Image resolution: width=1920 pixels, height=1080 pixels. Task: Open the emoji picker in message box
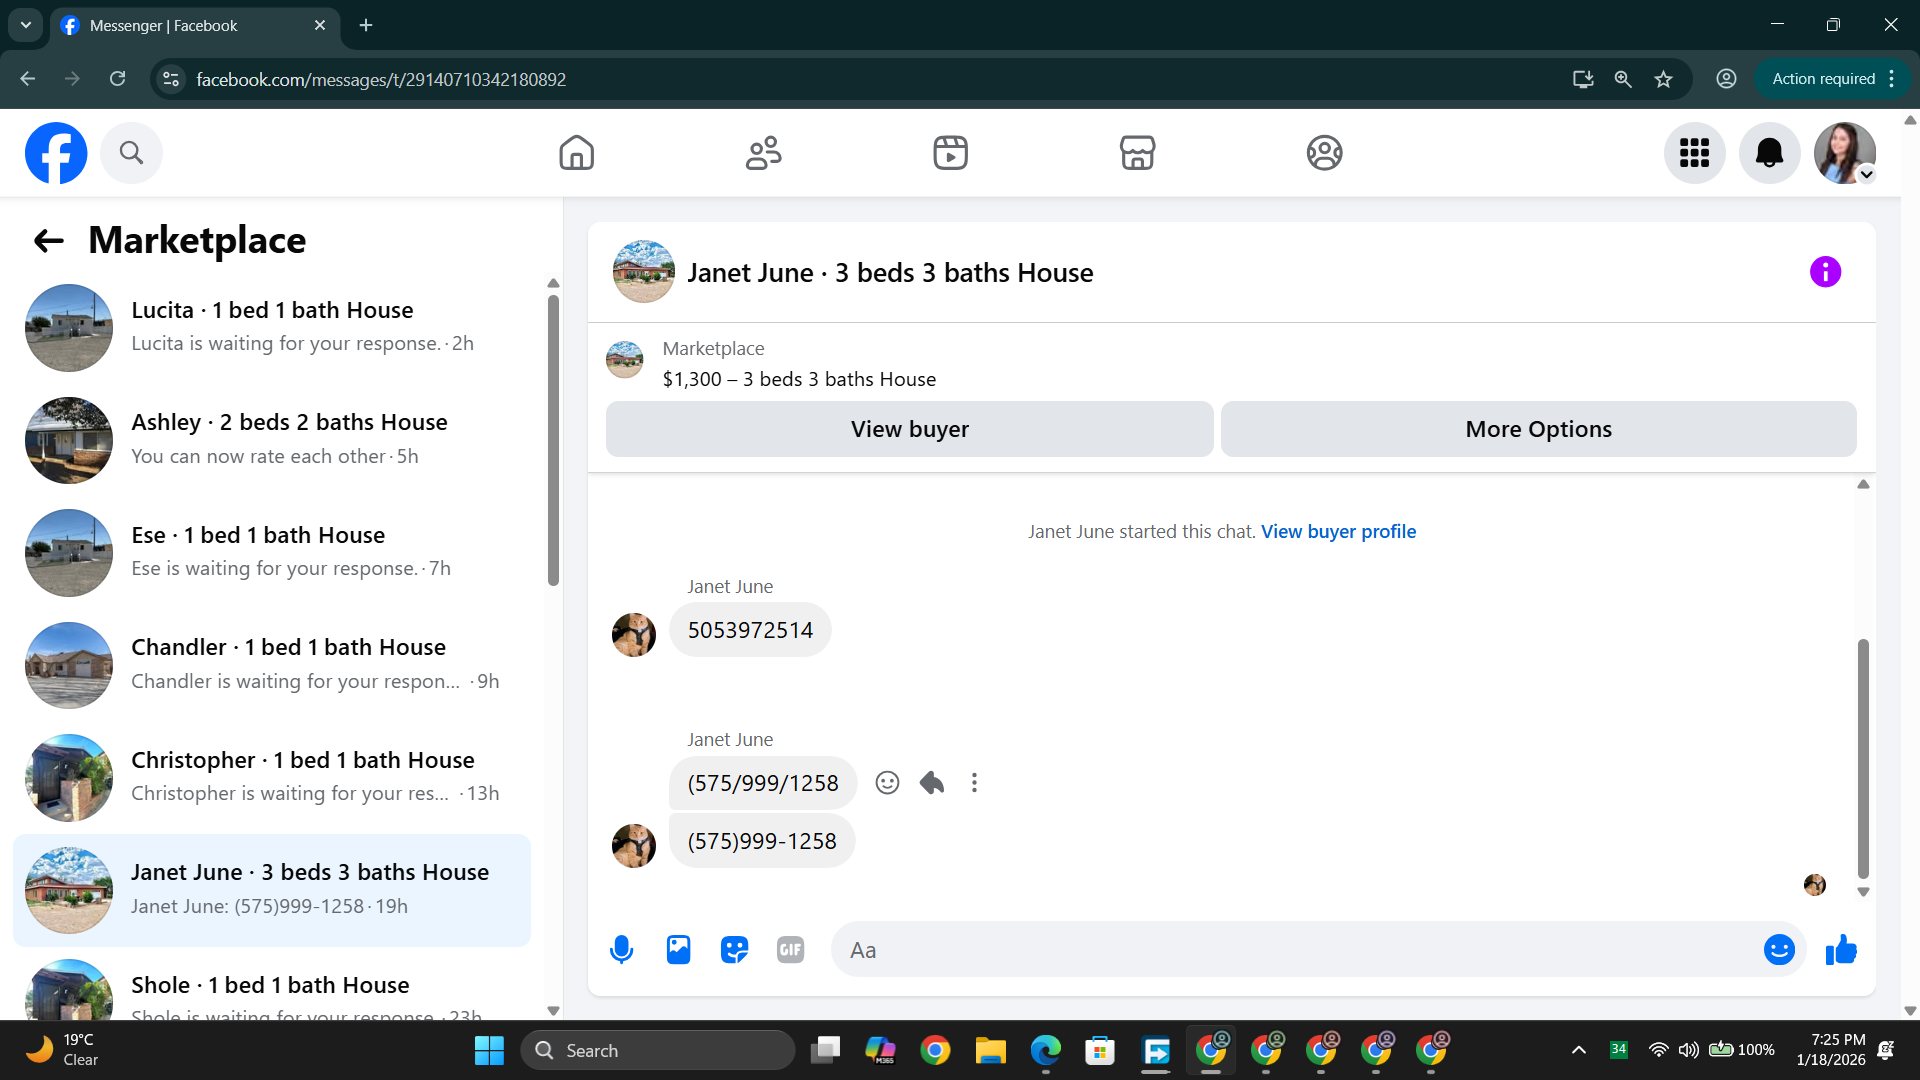pyautogui.click(x=1779, y=950)
